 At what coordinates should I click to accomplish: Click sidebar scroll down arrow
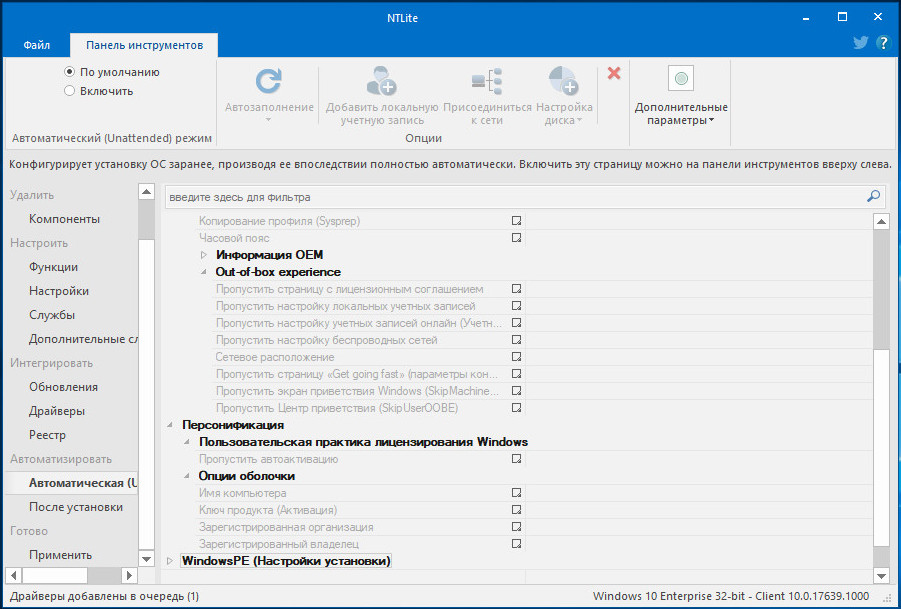point(147,558)
